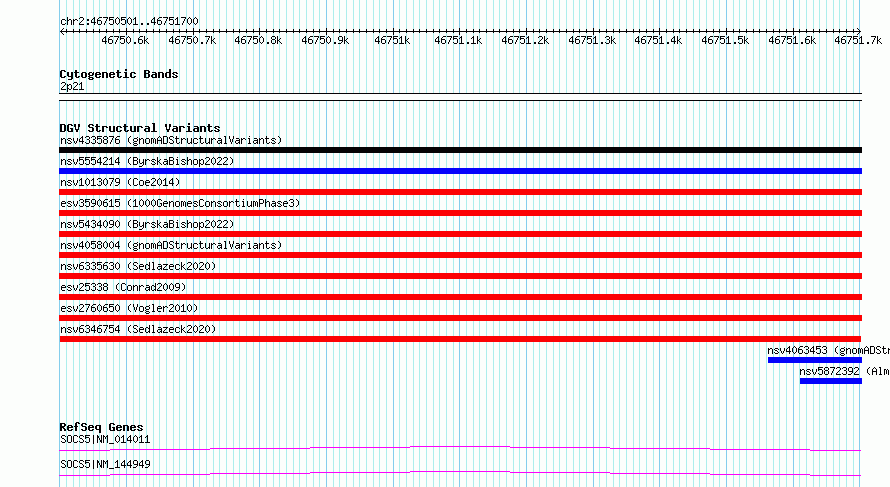
Task: Click the 46751.7k ruler tick label
Action: [858, 40]
